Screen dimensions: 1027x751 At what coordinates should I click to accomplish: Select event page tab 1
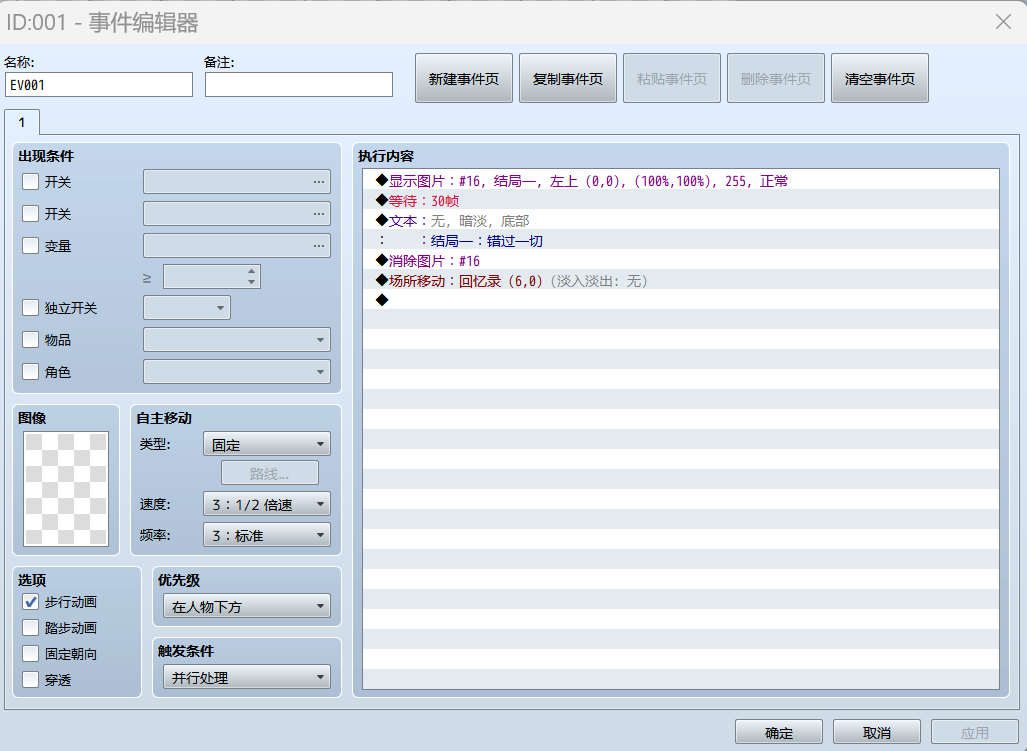pyautogui.click(x=22, y=122)
